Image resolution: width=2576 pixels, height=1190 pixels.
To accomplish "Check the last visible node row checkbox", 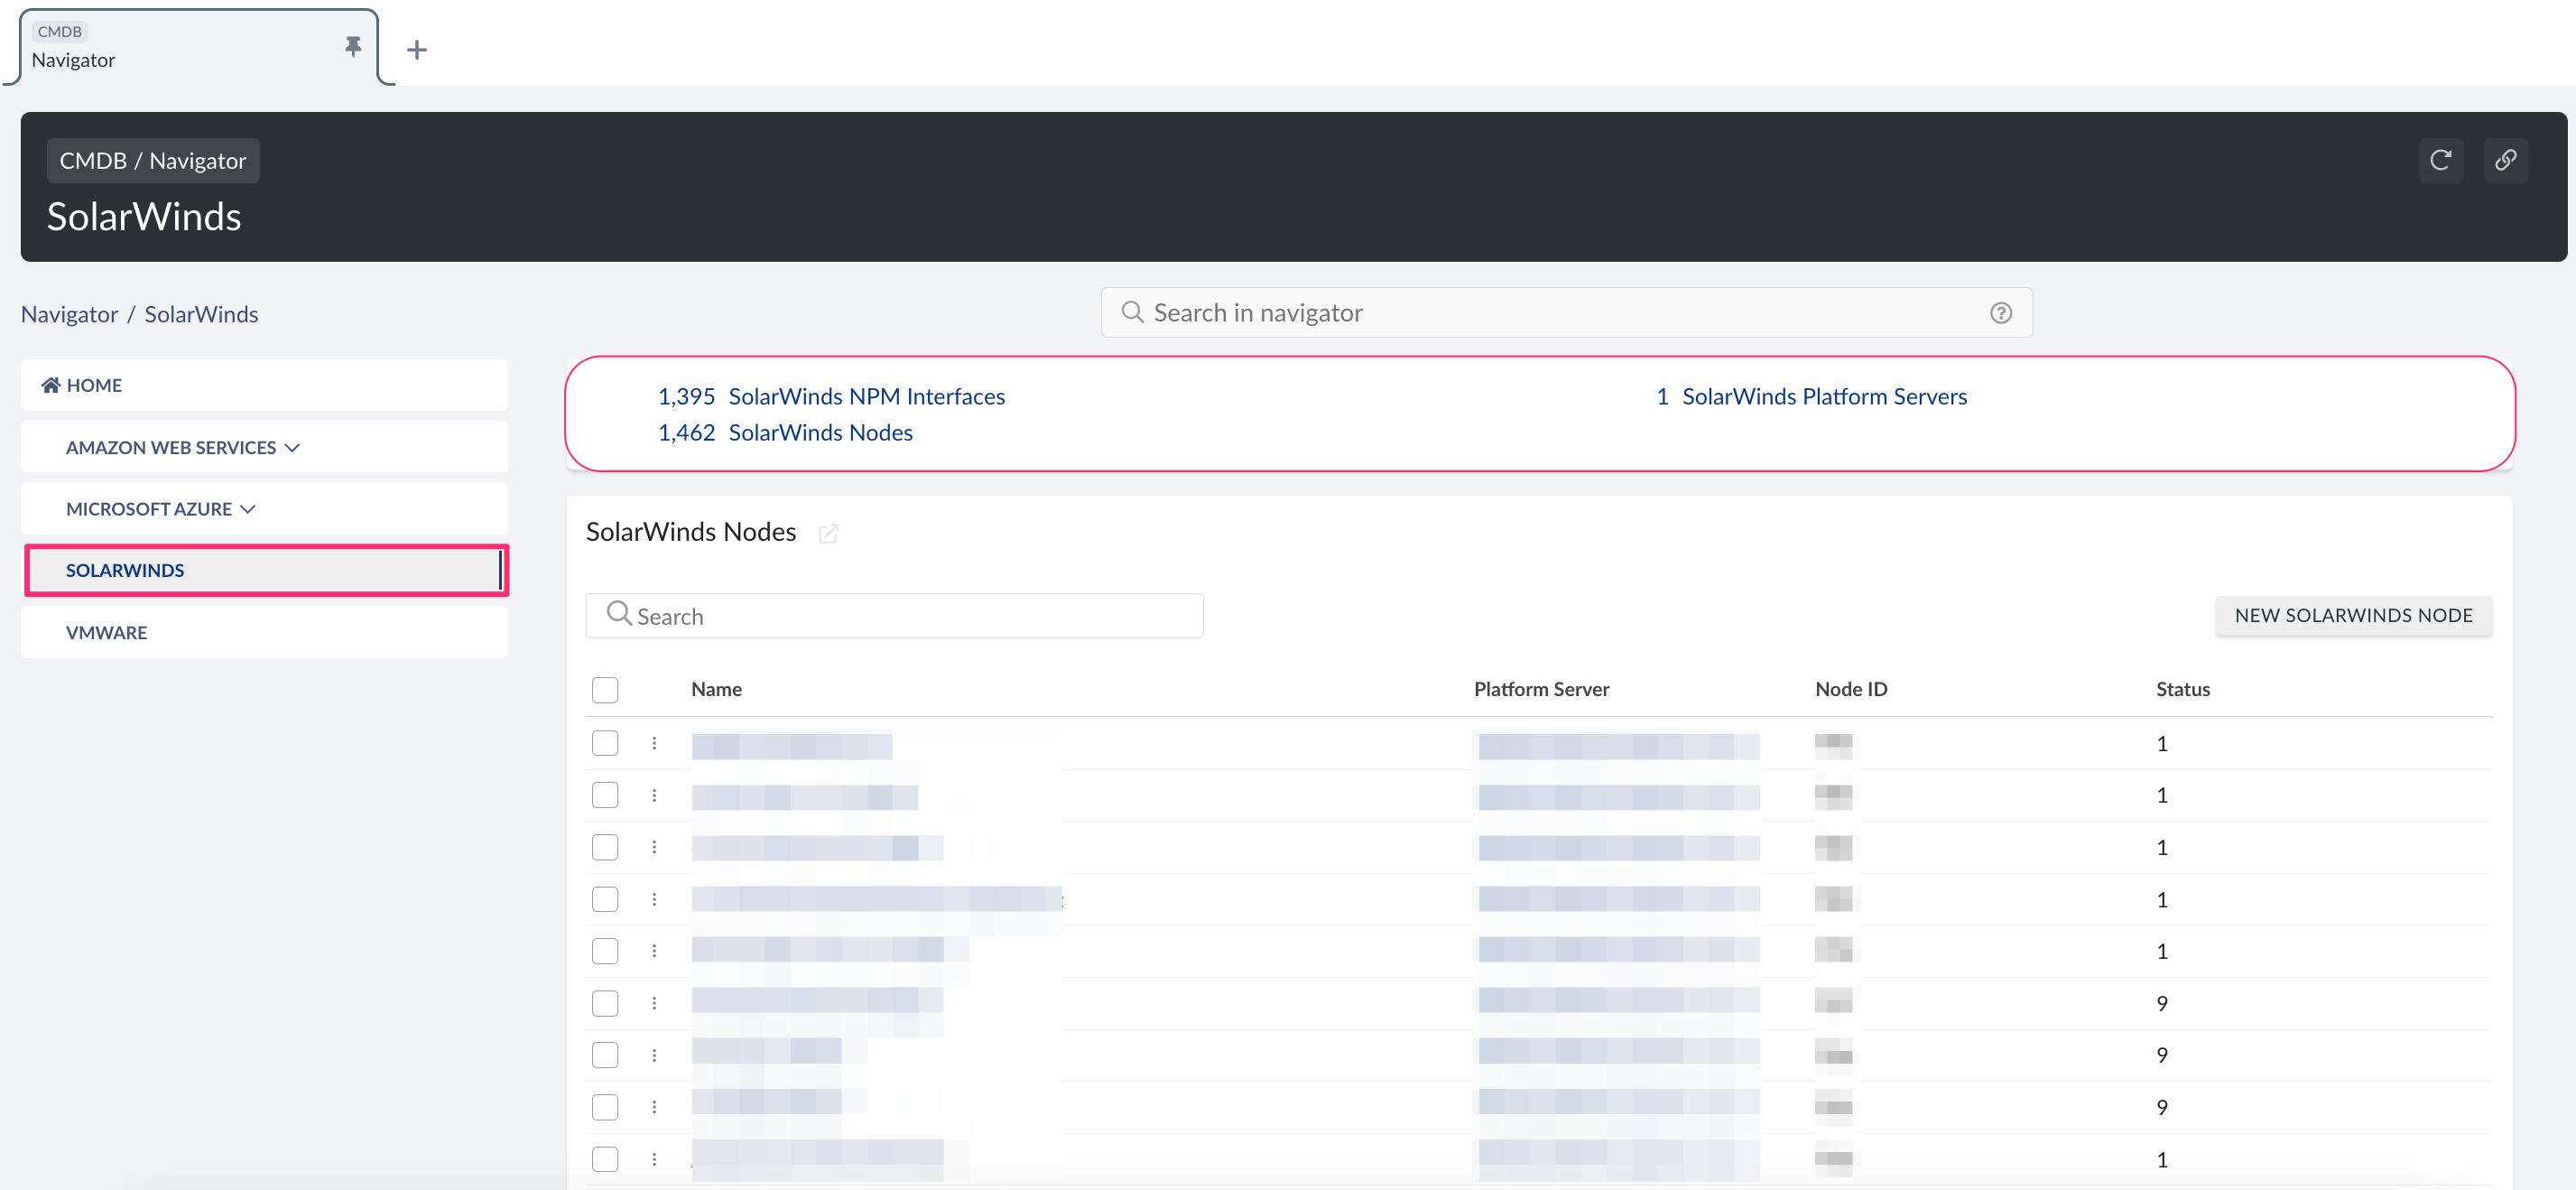I will (605, 1159).
